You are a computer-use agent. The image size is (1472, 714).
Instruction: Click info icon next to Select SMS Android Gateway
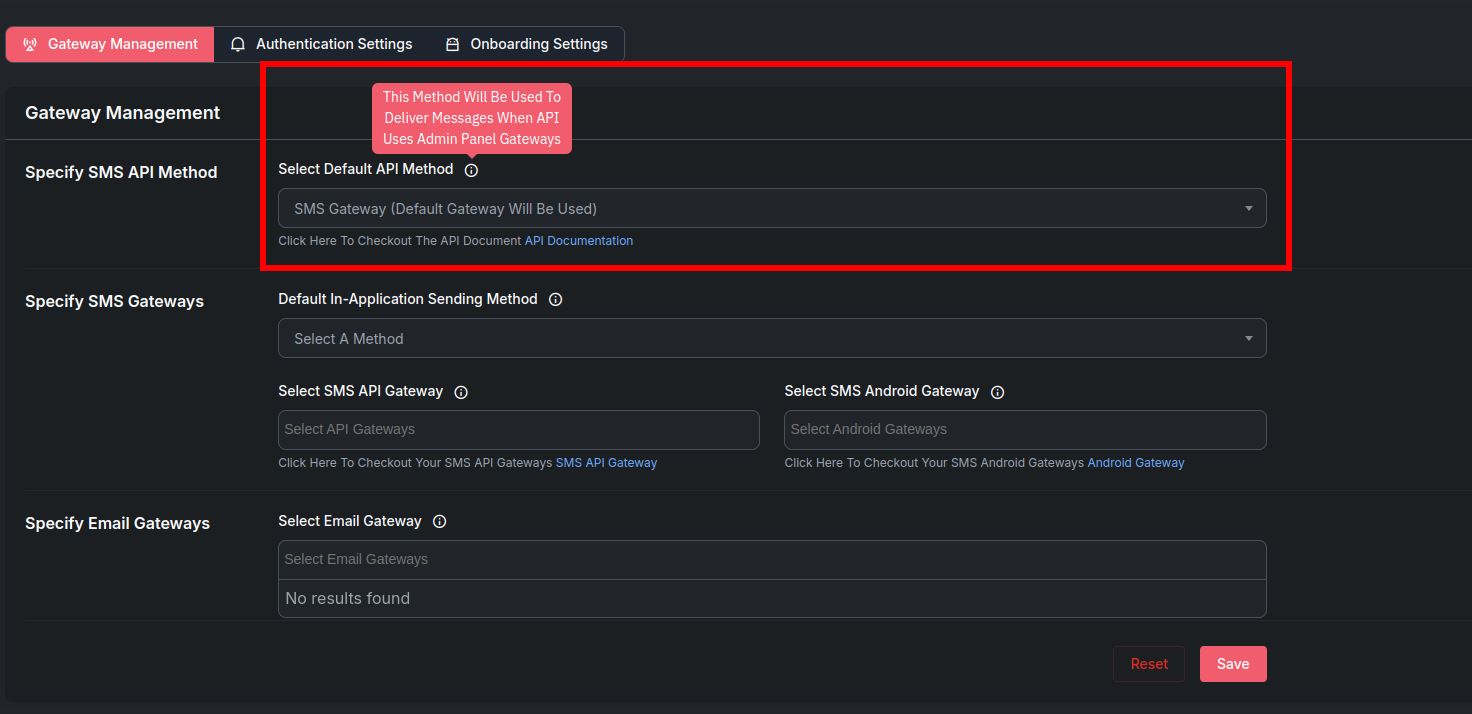tap(997, 392)
